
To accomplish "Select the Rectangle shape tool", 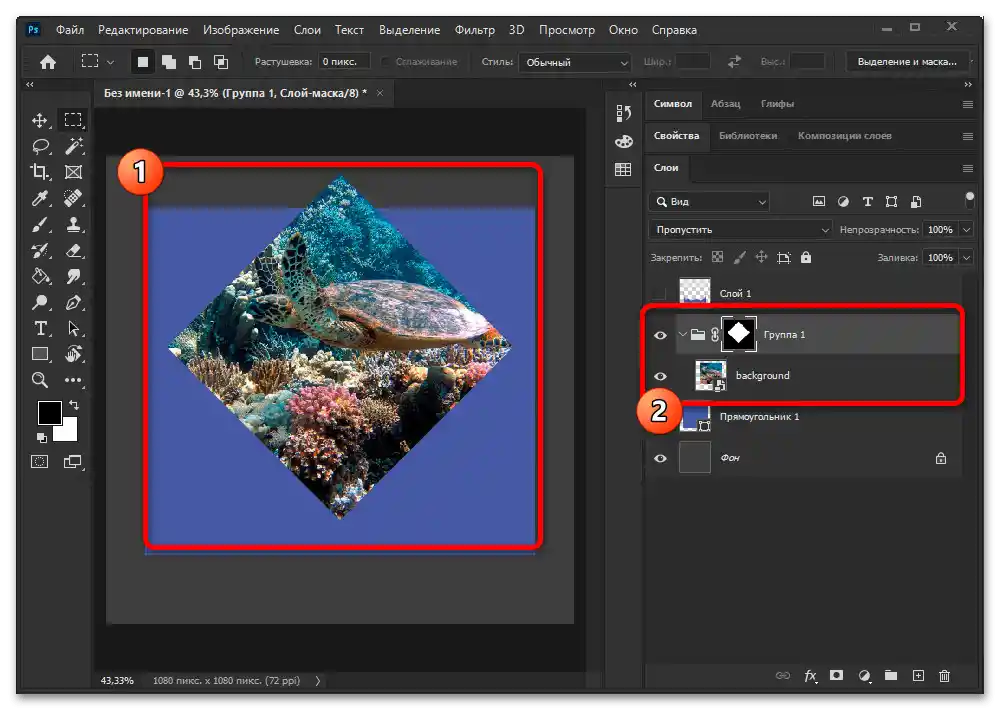I will pos(40,354).
